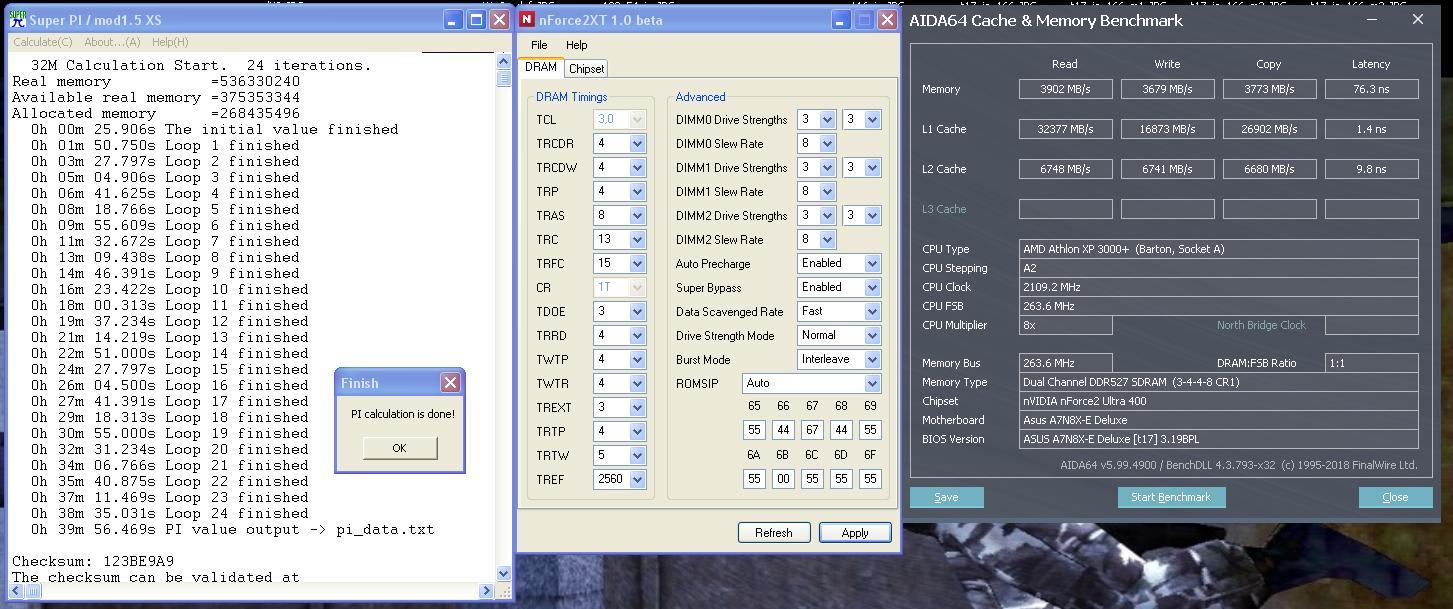The height and width of the screenshot is (609, 1453).
Task: Open the Data Scavenged Rate dropdown
Action: [872, 311]
